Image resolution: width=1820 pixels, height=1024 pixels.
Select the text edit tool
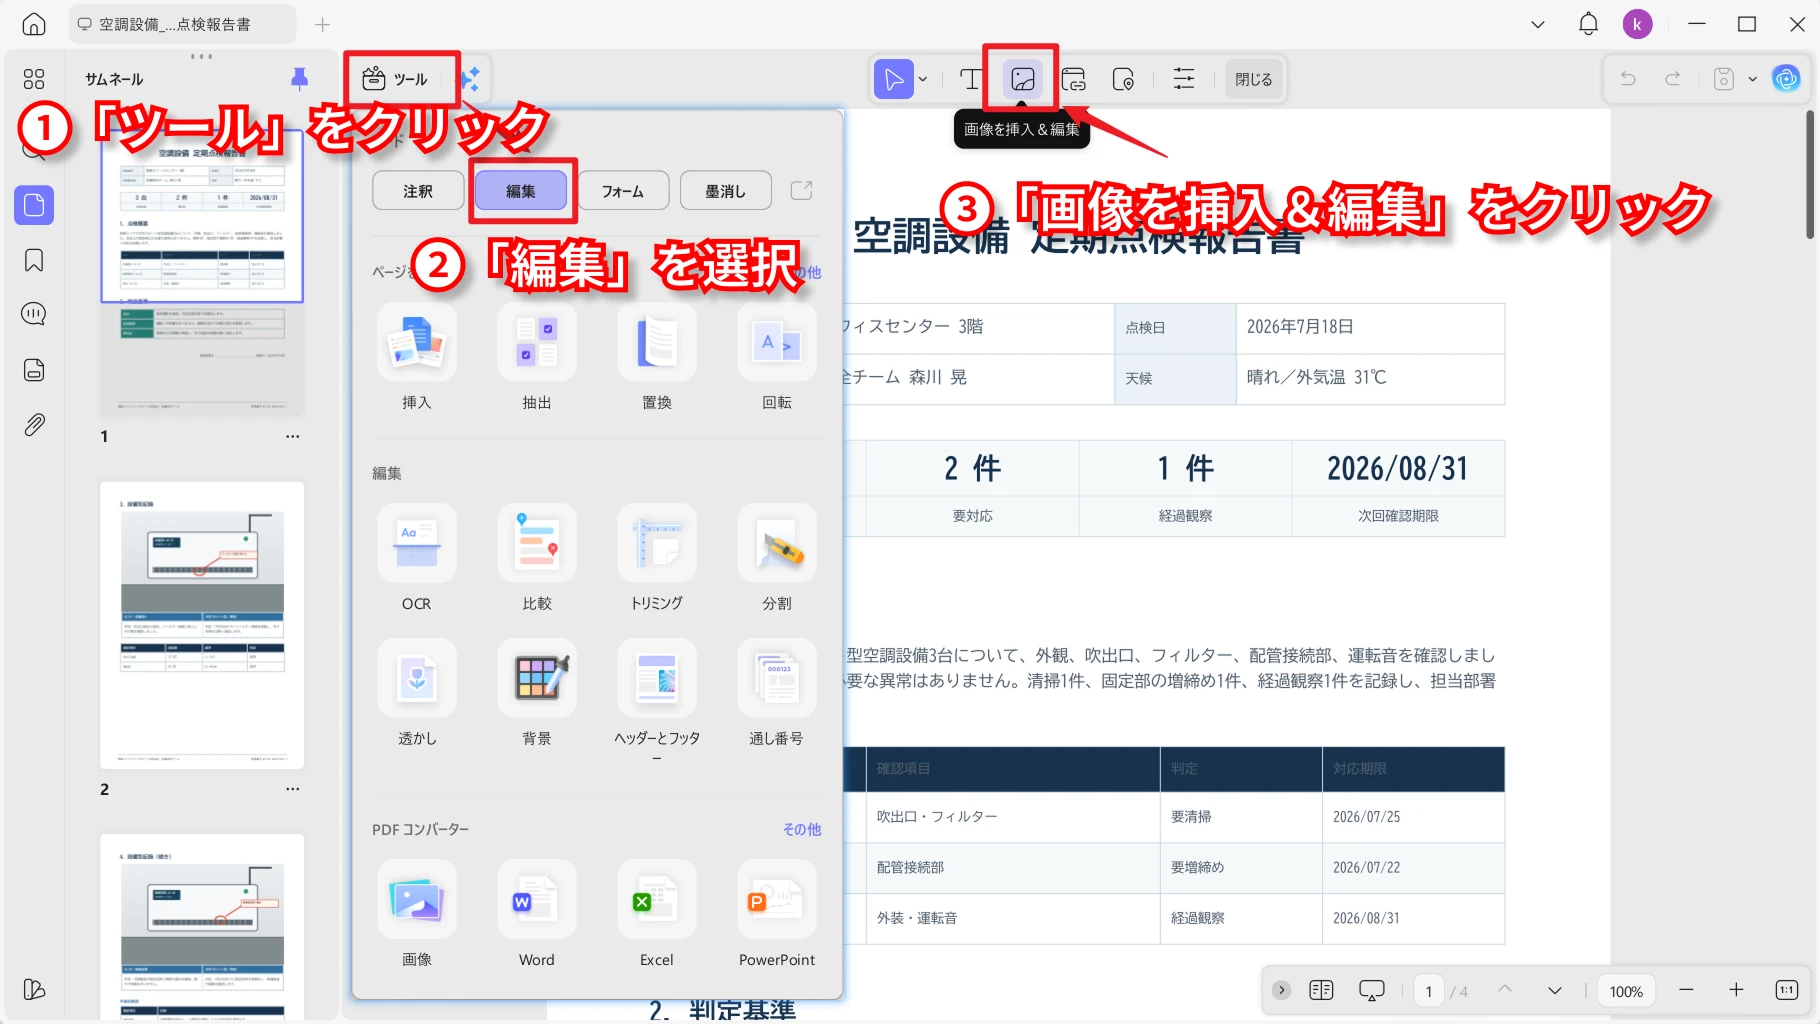pos(970,79)
